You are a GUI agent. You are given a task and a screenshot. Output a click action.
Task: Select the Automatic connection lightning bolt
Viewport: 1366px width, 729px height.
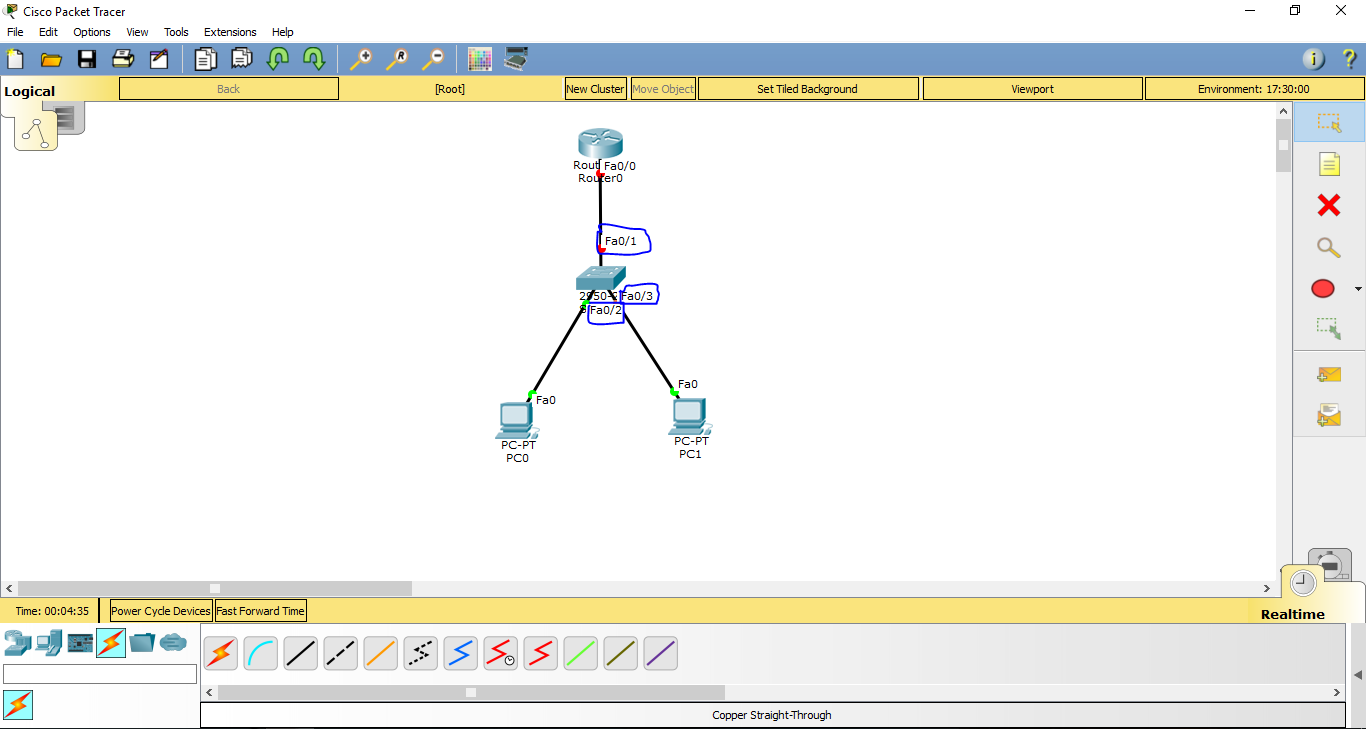click(220, 653)
